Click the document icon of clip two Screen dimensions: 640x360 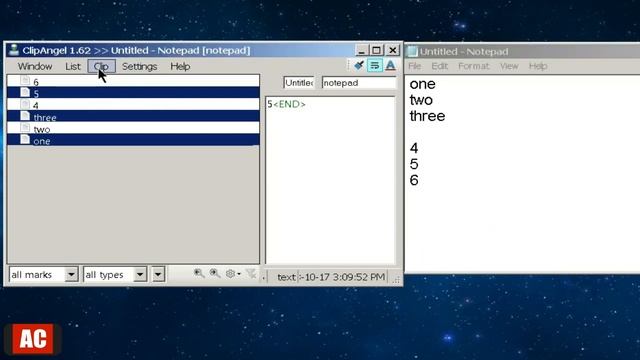tap(25, 128)
